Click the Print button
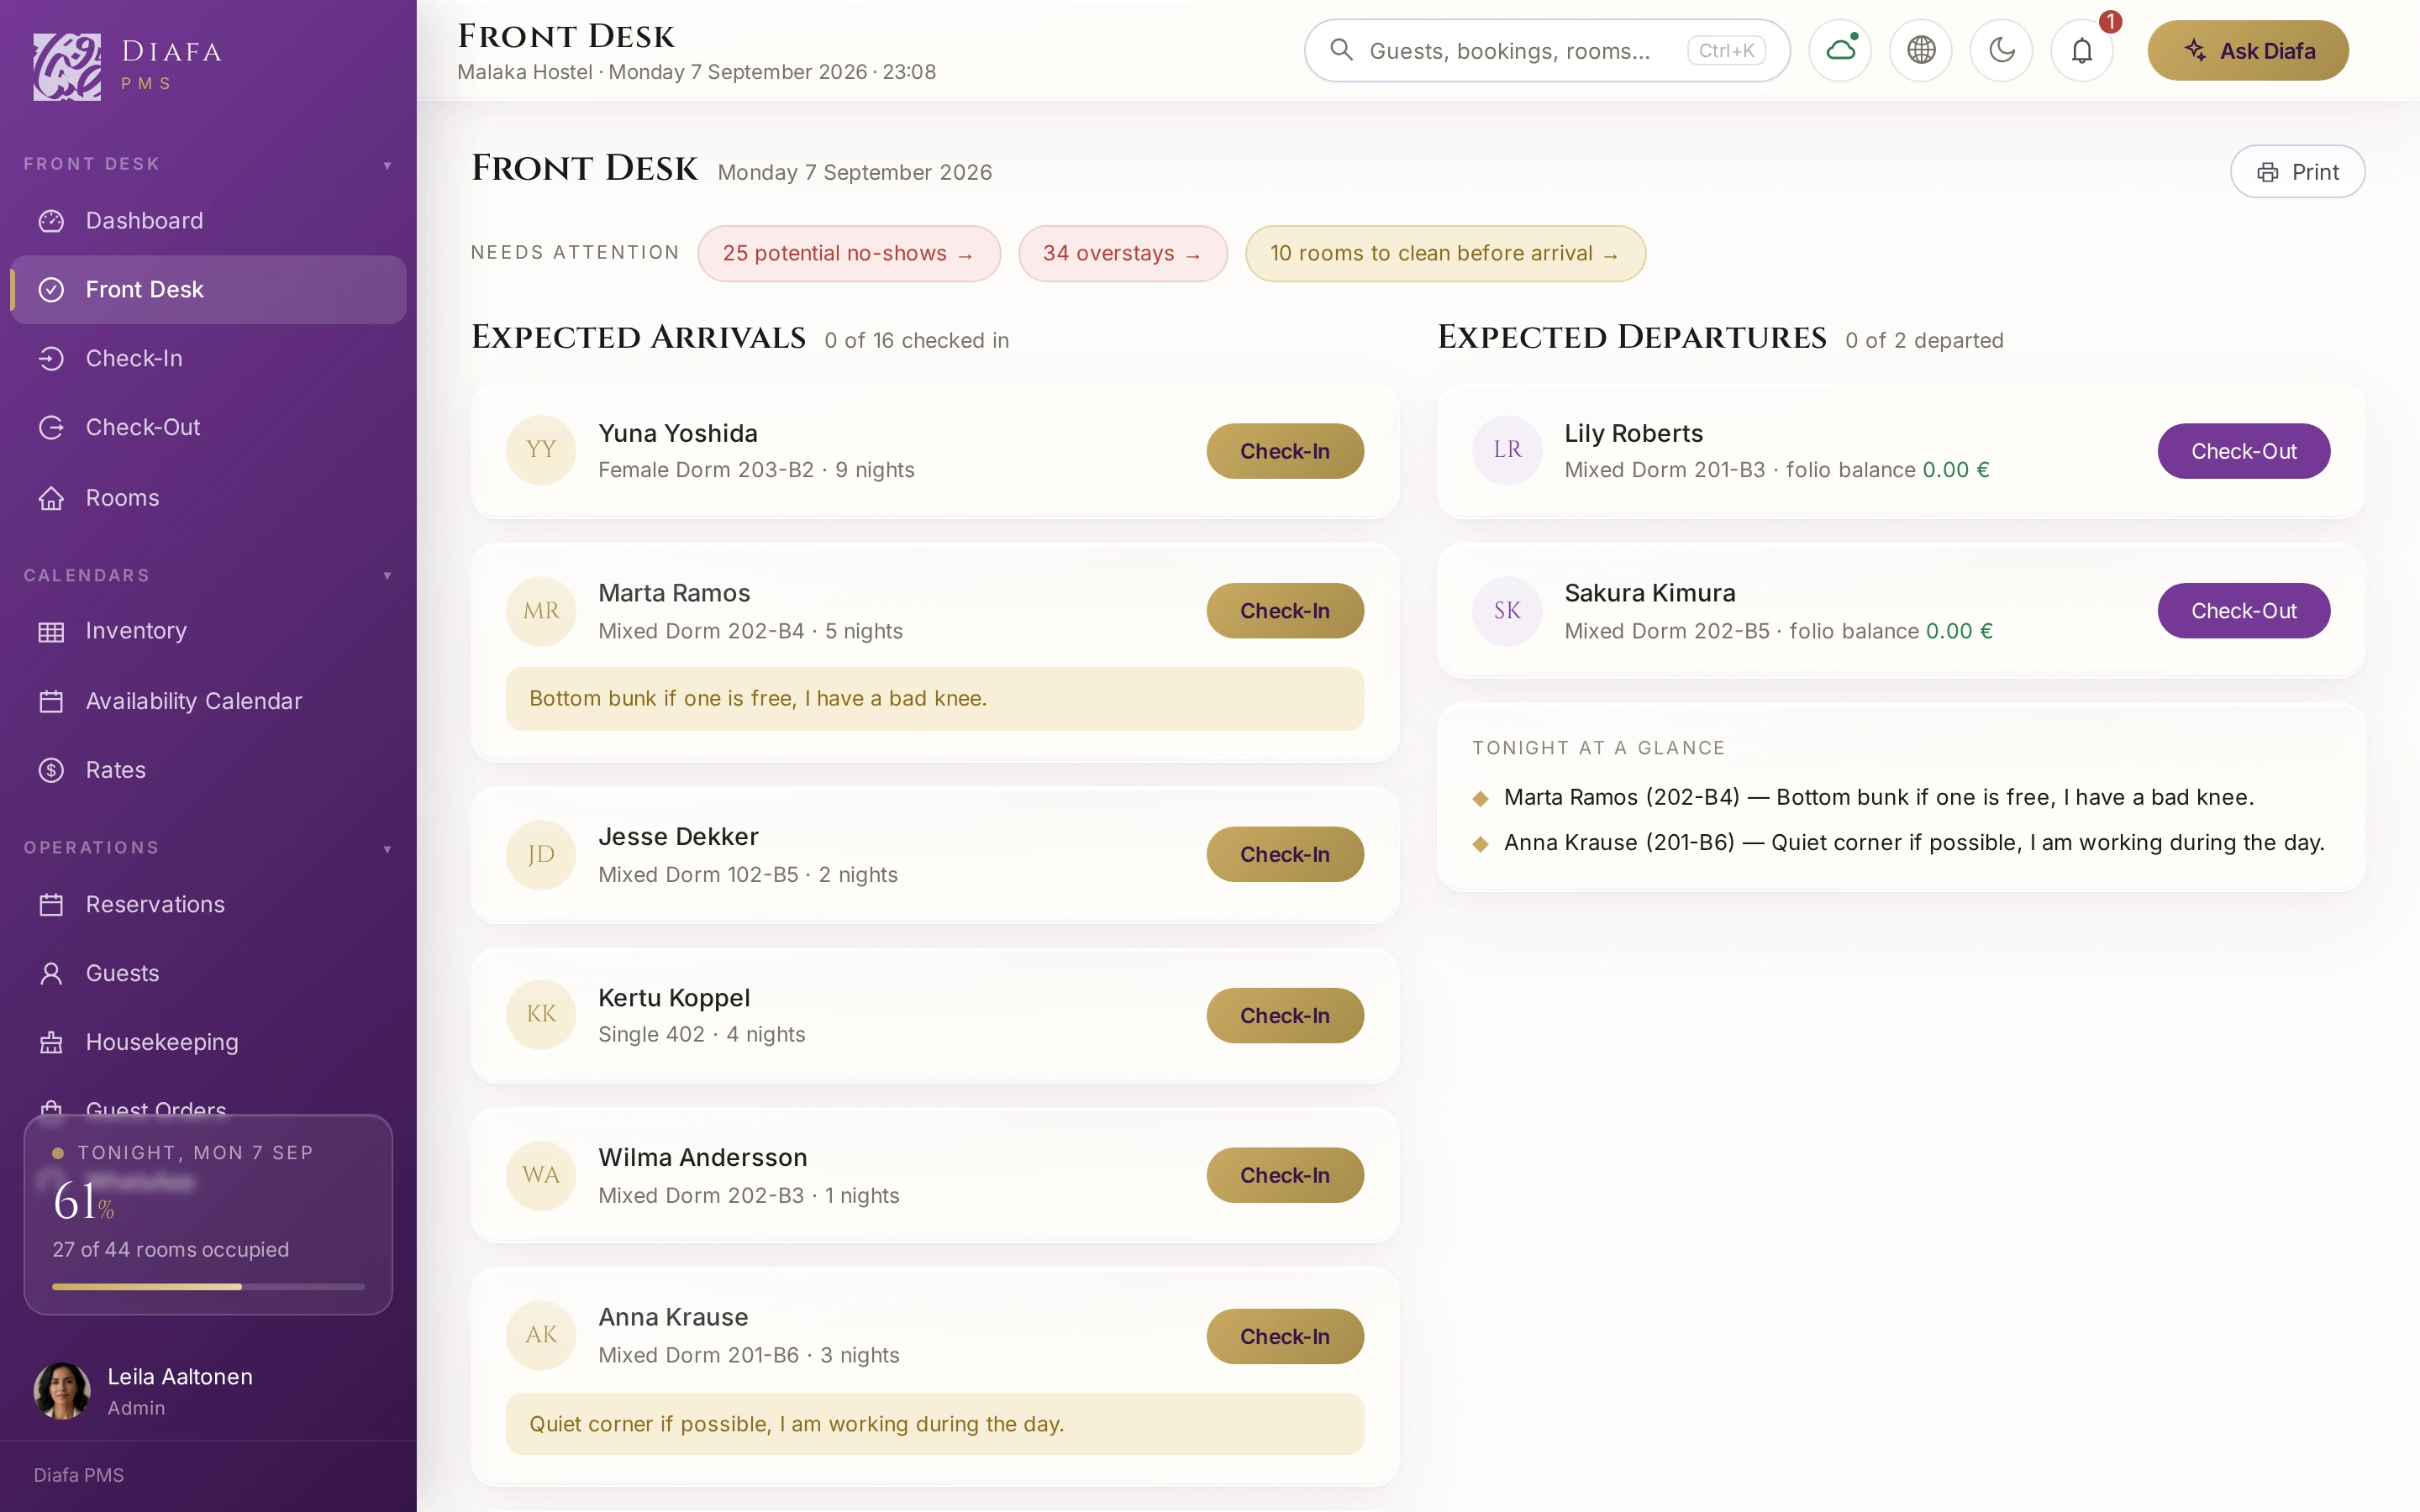The width and height of the screenshot is (2420, 1512). [2297, 172]
